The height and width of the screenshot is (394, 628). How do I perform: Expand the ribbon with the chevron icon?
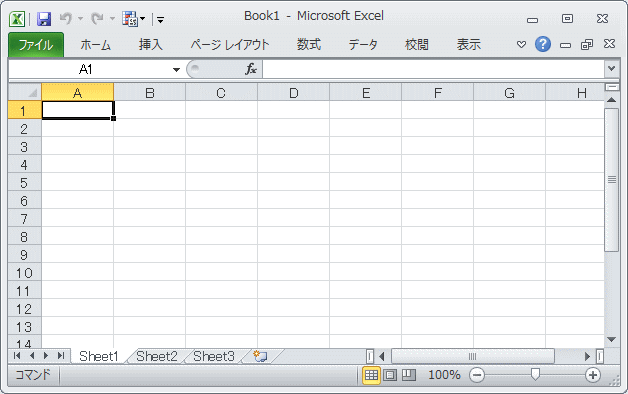(x=521, y=44)
